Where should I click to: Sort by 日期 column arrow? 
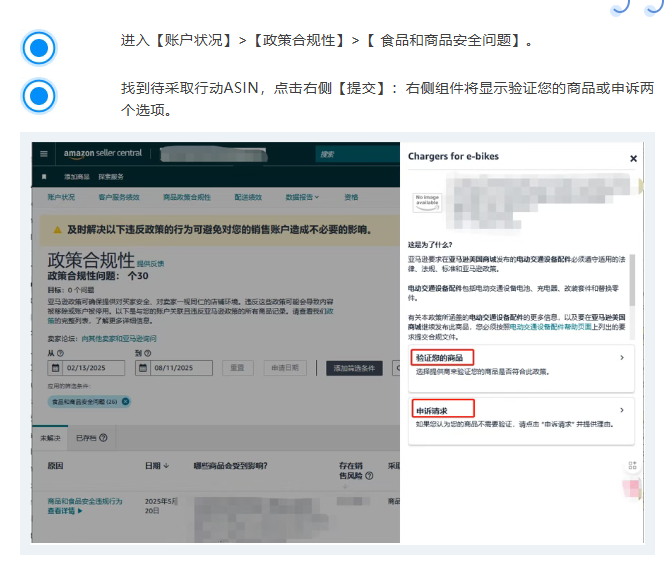[166, 466]
